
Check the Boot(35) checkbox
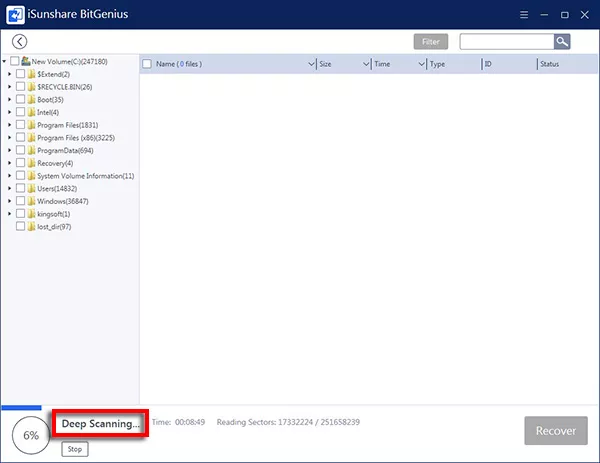pos(21,99)
